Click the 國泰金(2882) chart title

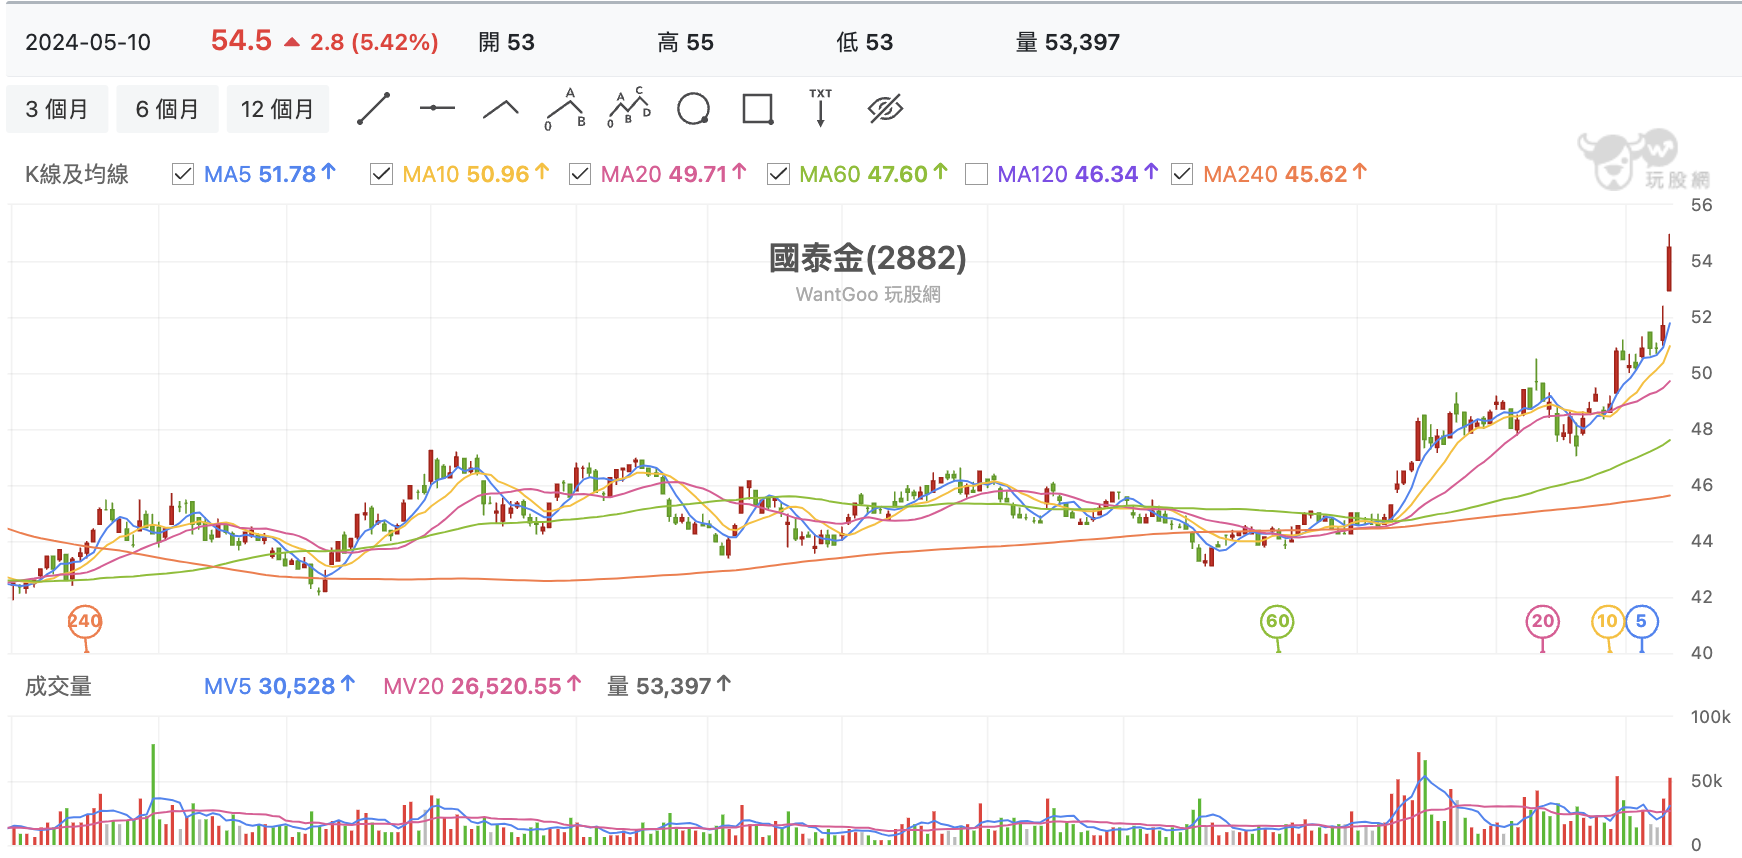(x=867, y=258)
